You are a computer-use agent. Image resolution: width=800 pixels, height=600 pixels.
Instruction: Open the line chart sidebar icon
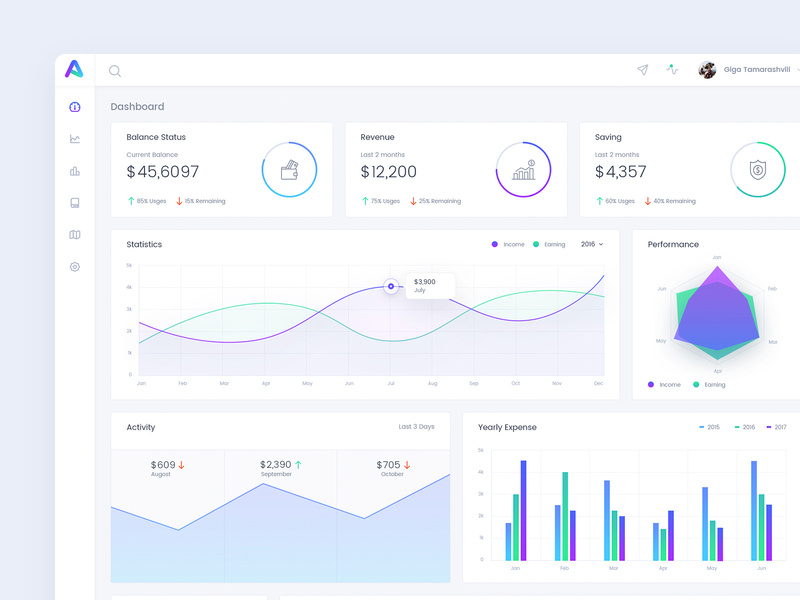(74, 139)
